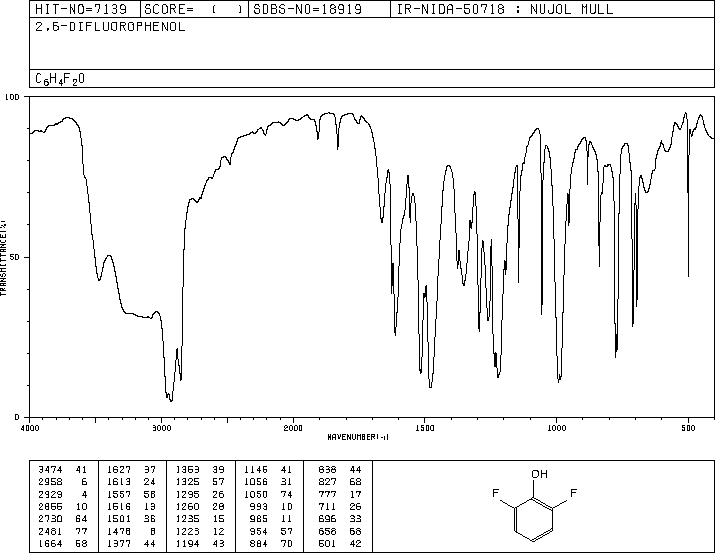The height and width of the screenshot is (553, 715).
Task: Select peak table value 1613
Action: point(119,481)
